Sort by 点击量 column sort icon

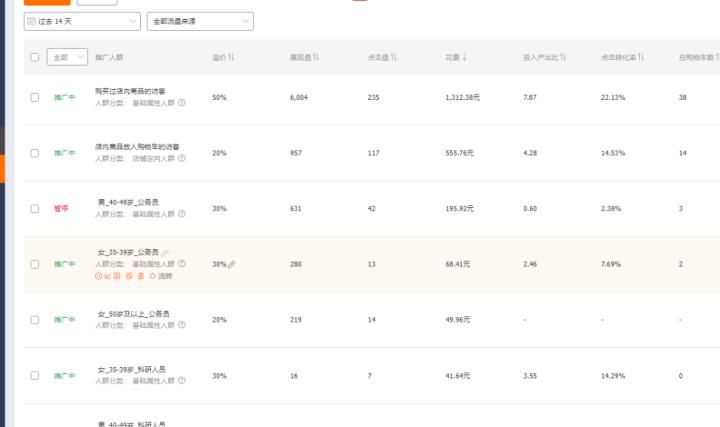click(x=394, y=57)
